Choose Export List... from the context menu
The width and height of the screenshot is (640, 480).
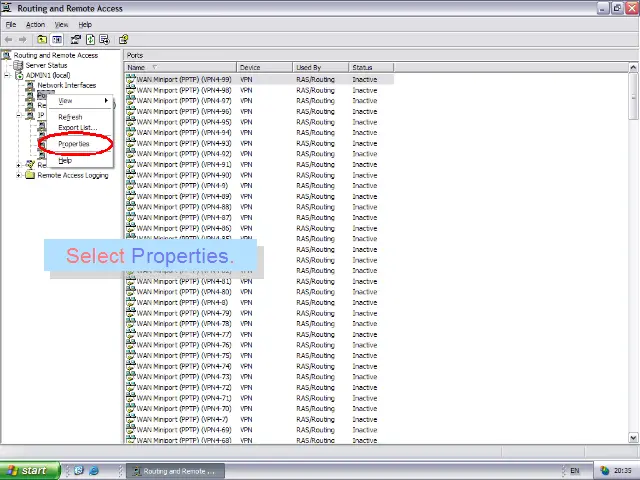click(x=80, y=128)
